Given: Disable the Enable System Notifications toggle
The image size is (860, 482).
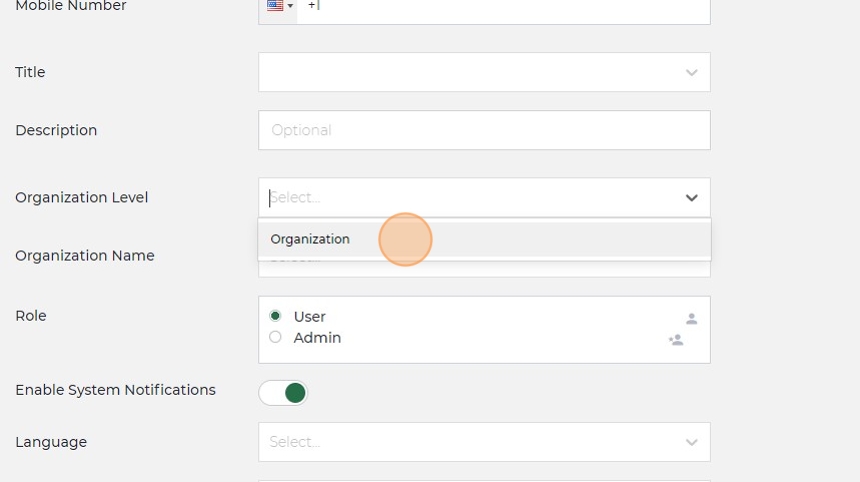Looking at the screenshot, I should [x=284, y=393].
